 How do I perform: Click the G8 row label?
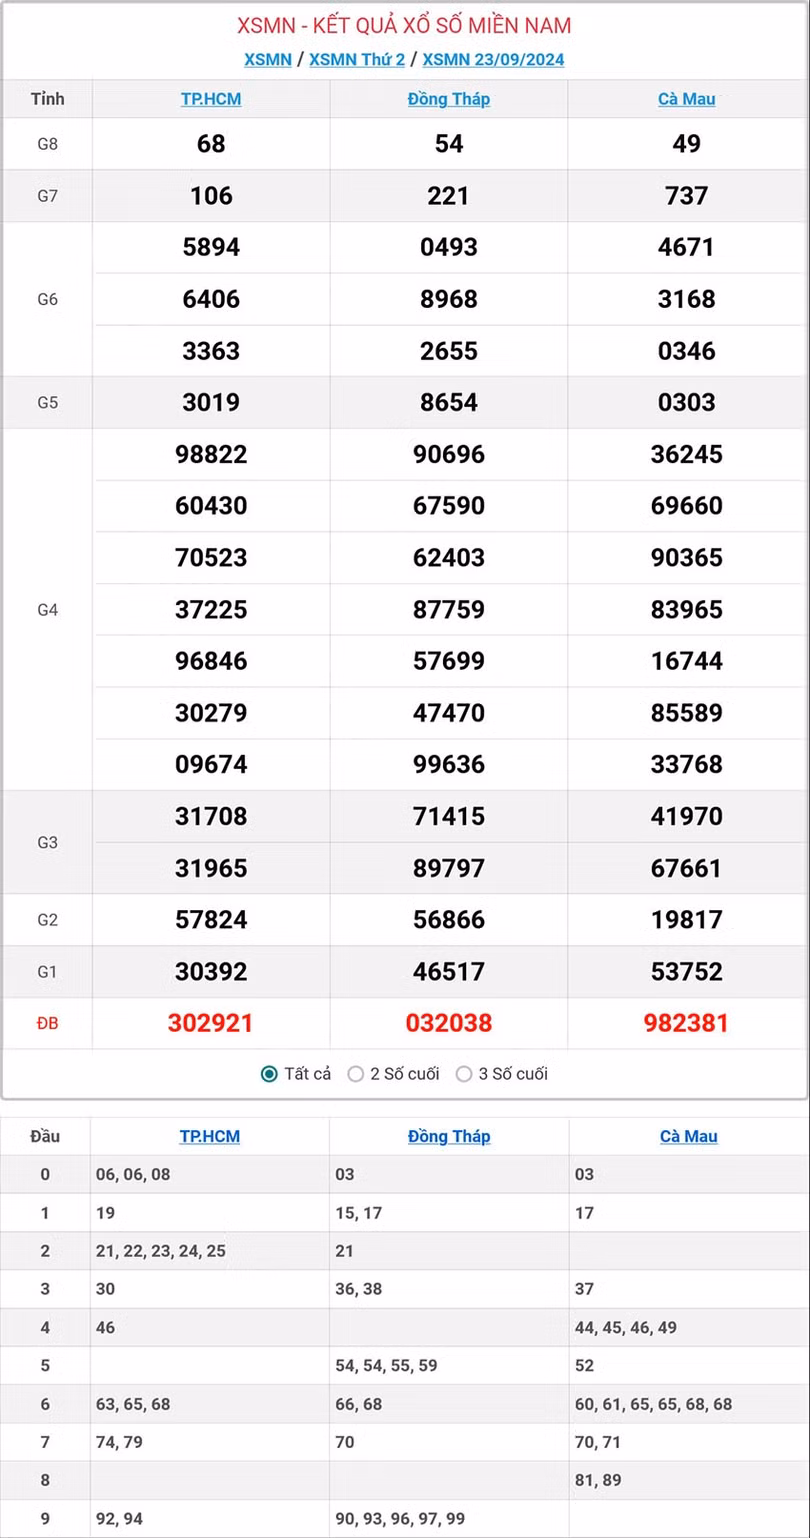click(48, 144)
